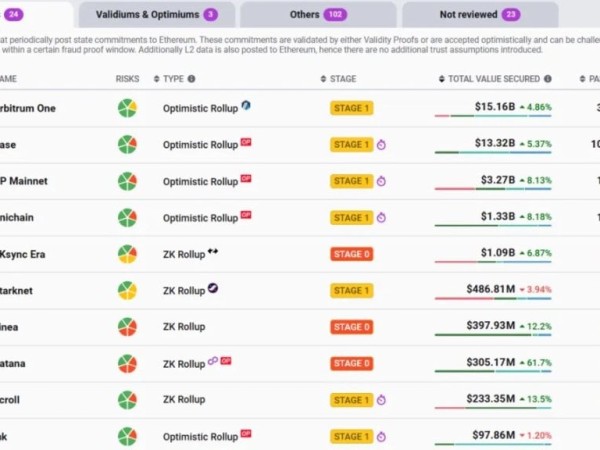The image size is (600, 450).
Task: Click the TVS breakdown bar under $486.81M
Action: pyautogui.click(x=493, y=298)
